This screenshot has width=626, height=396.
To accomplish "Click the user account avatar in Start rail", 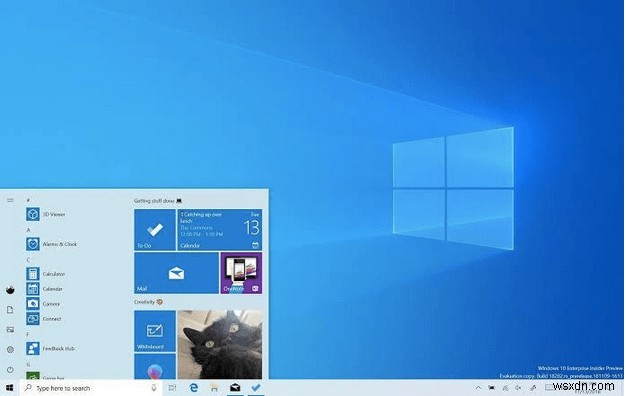I will point(10,290).
